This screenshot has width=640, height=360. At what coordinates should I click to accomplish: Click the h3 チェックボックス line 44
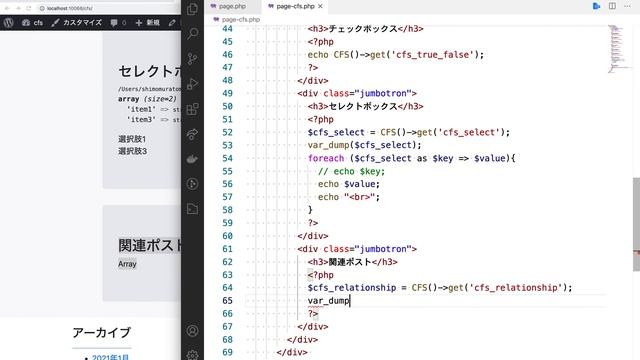pyautogui.click(x=366, y=29)
